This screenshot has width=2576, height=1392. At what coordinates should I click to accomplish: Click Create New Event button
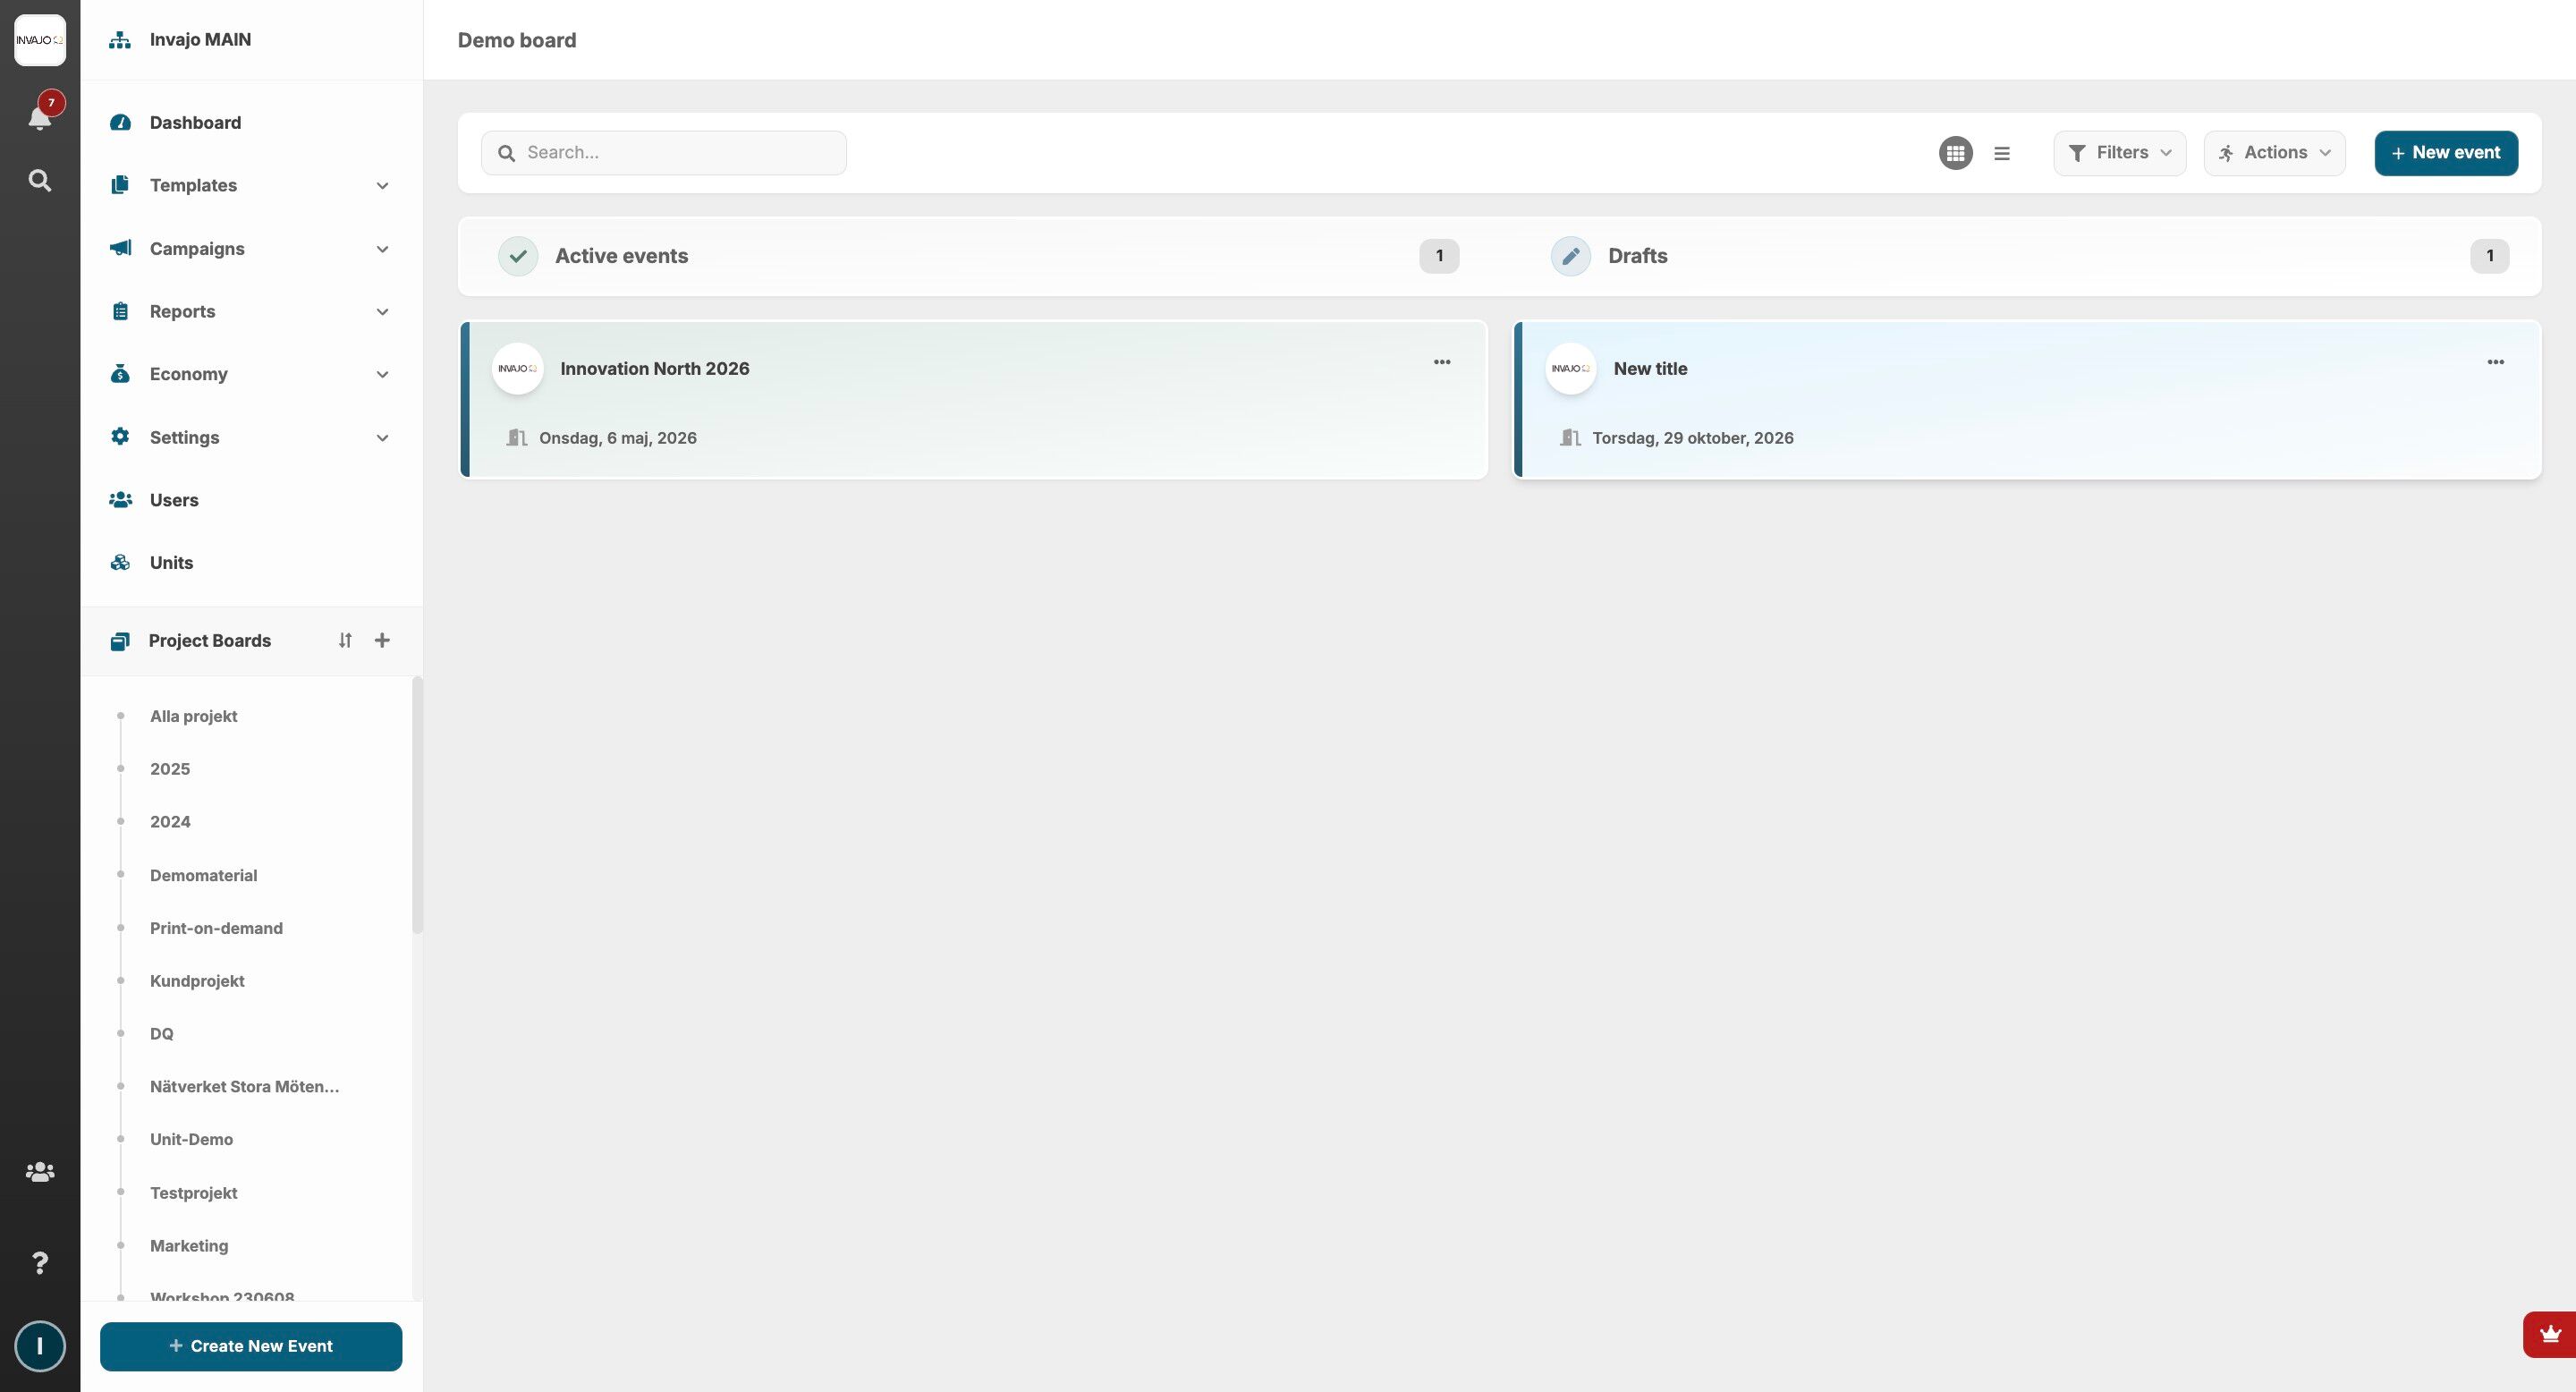(251, 1346)
